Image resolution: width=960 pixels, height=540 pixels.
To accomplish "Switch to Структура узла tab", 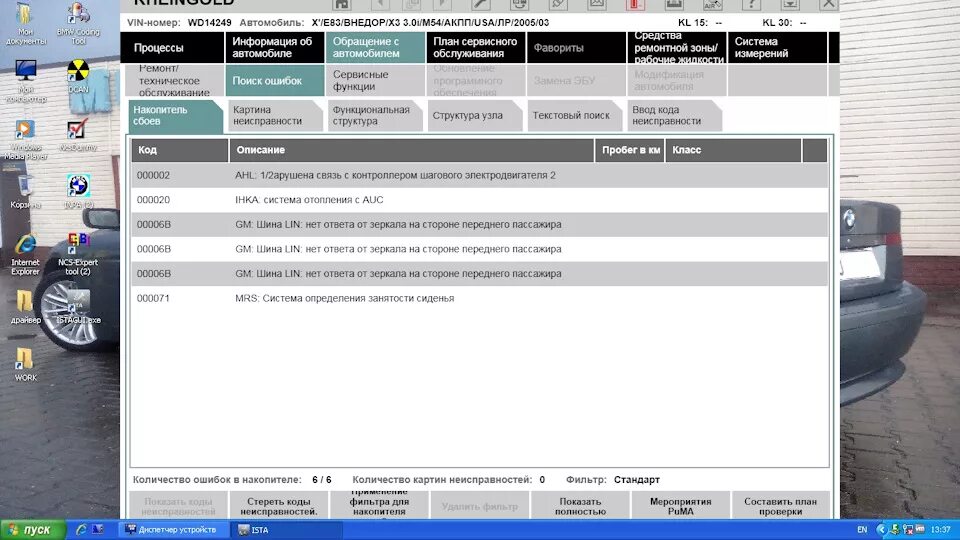I will tap(475, 116).
